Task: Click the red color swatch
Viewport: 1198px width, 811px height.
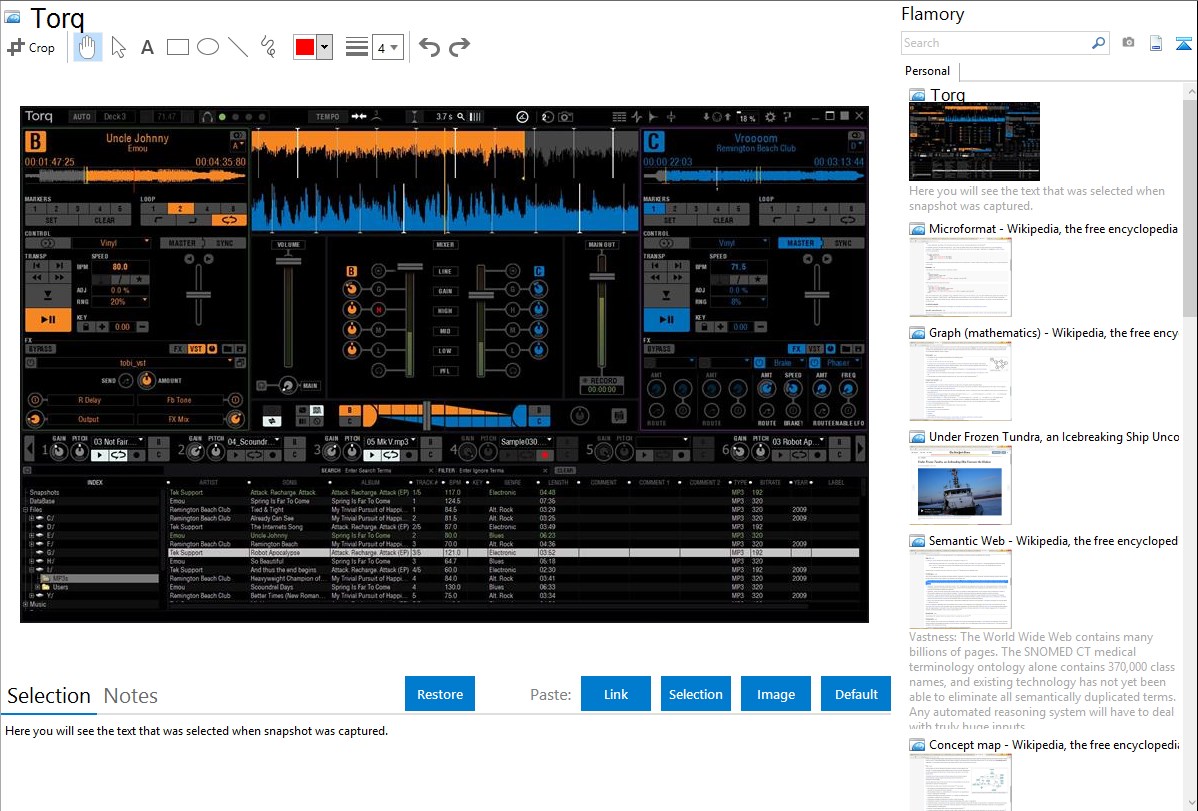Action: pos(304,47)
